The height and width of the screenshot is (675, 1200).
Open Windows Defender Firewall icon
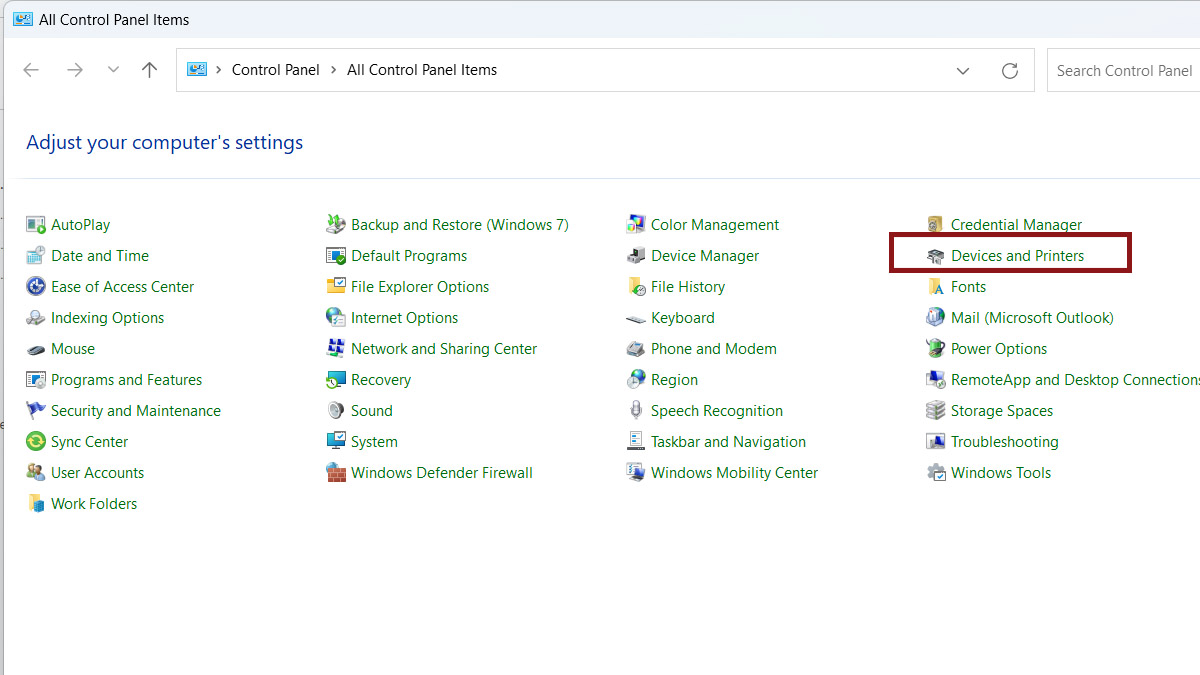pyautogui.click(x=336, y=473)
